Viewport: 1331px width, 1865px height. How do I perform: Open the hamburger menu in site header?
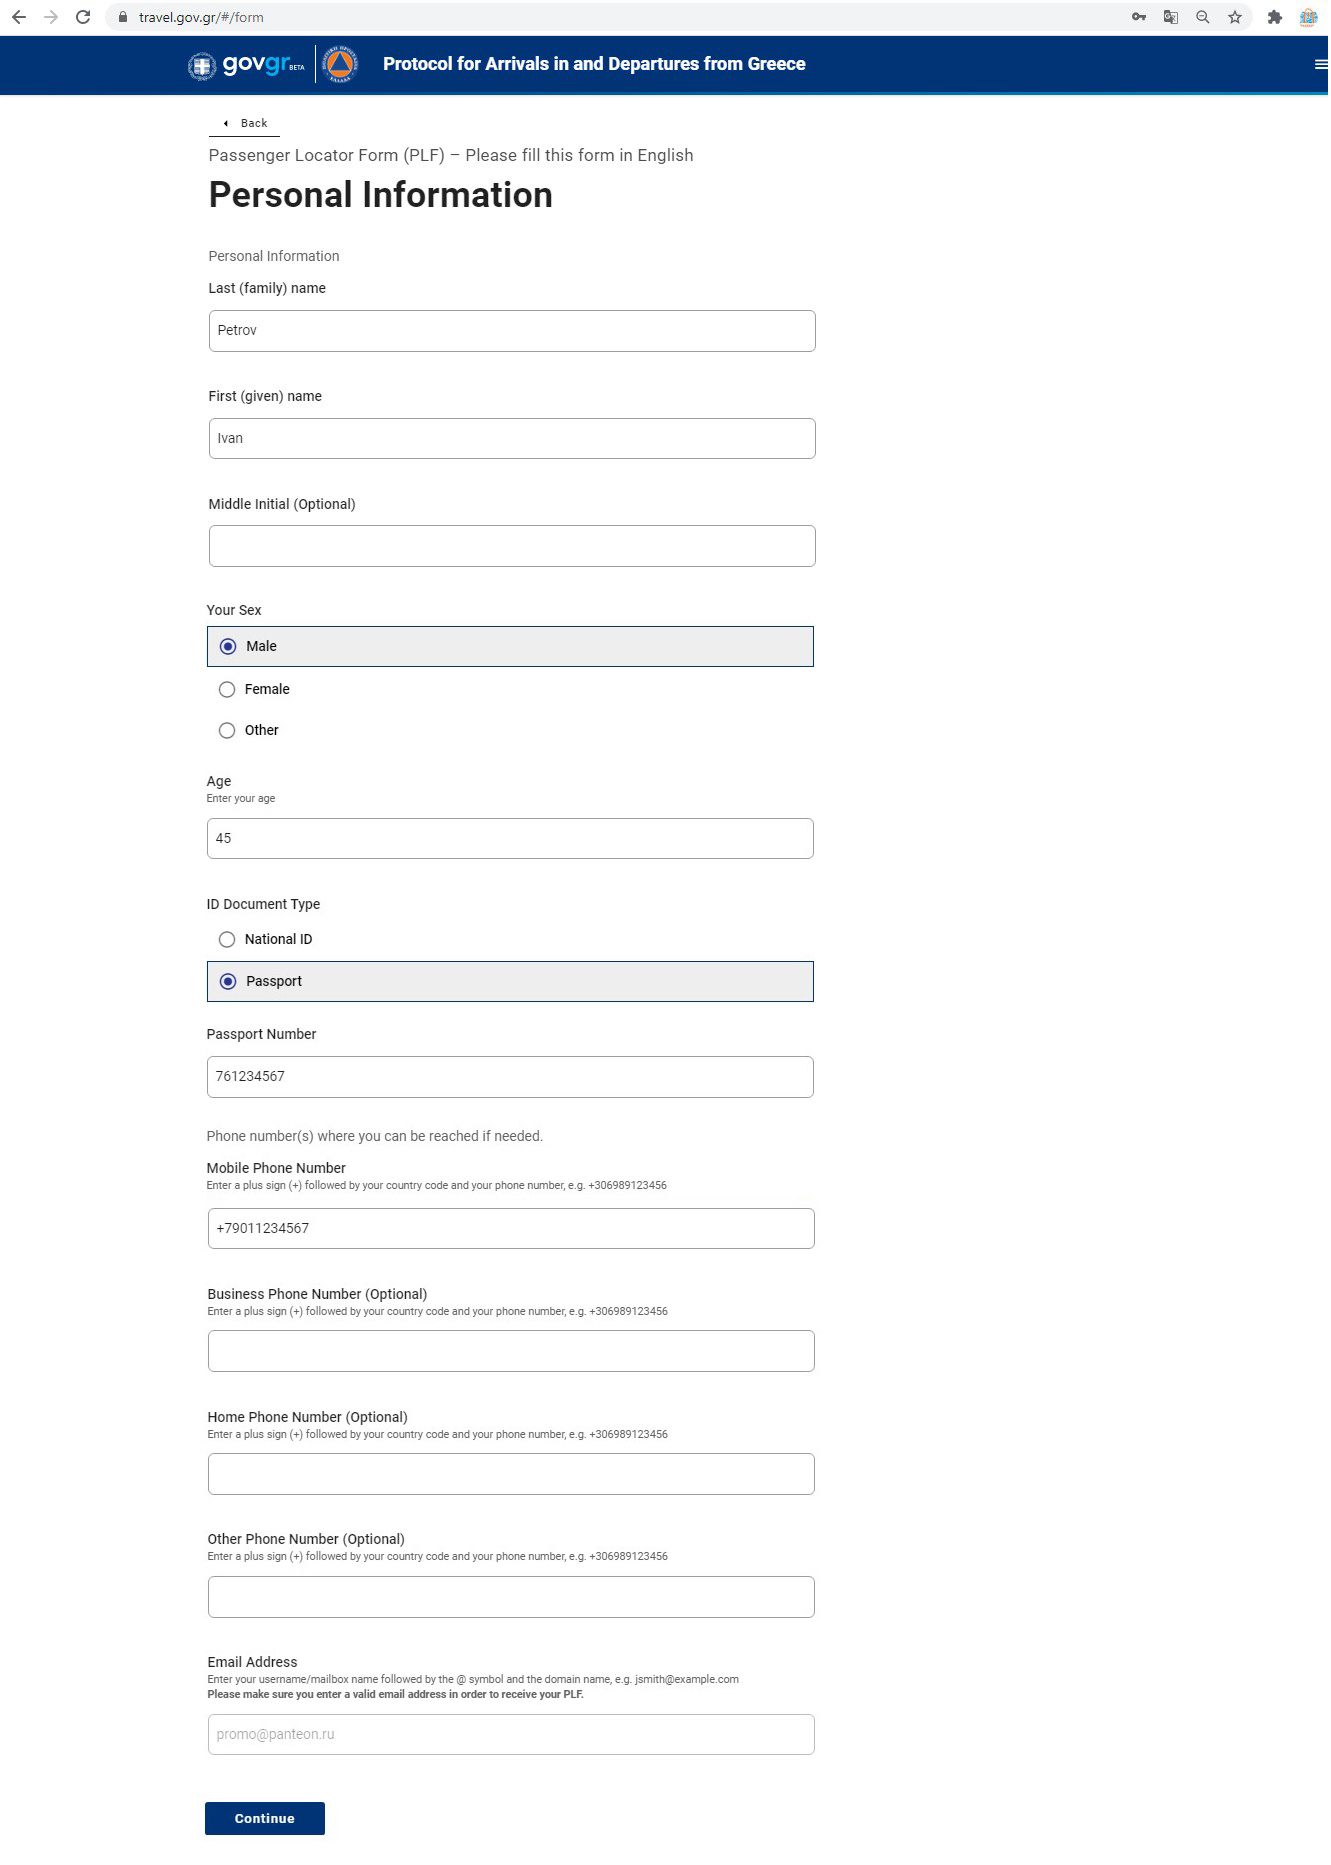pos(1320,65)
